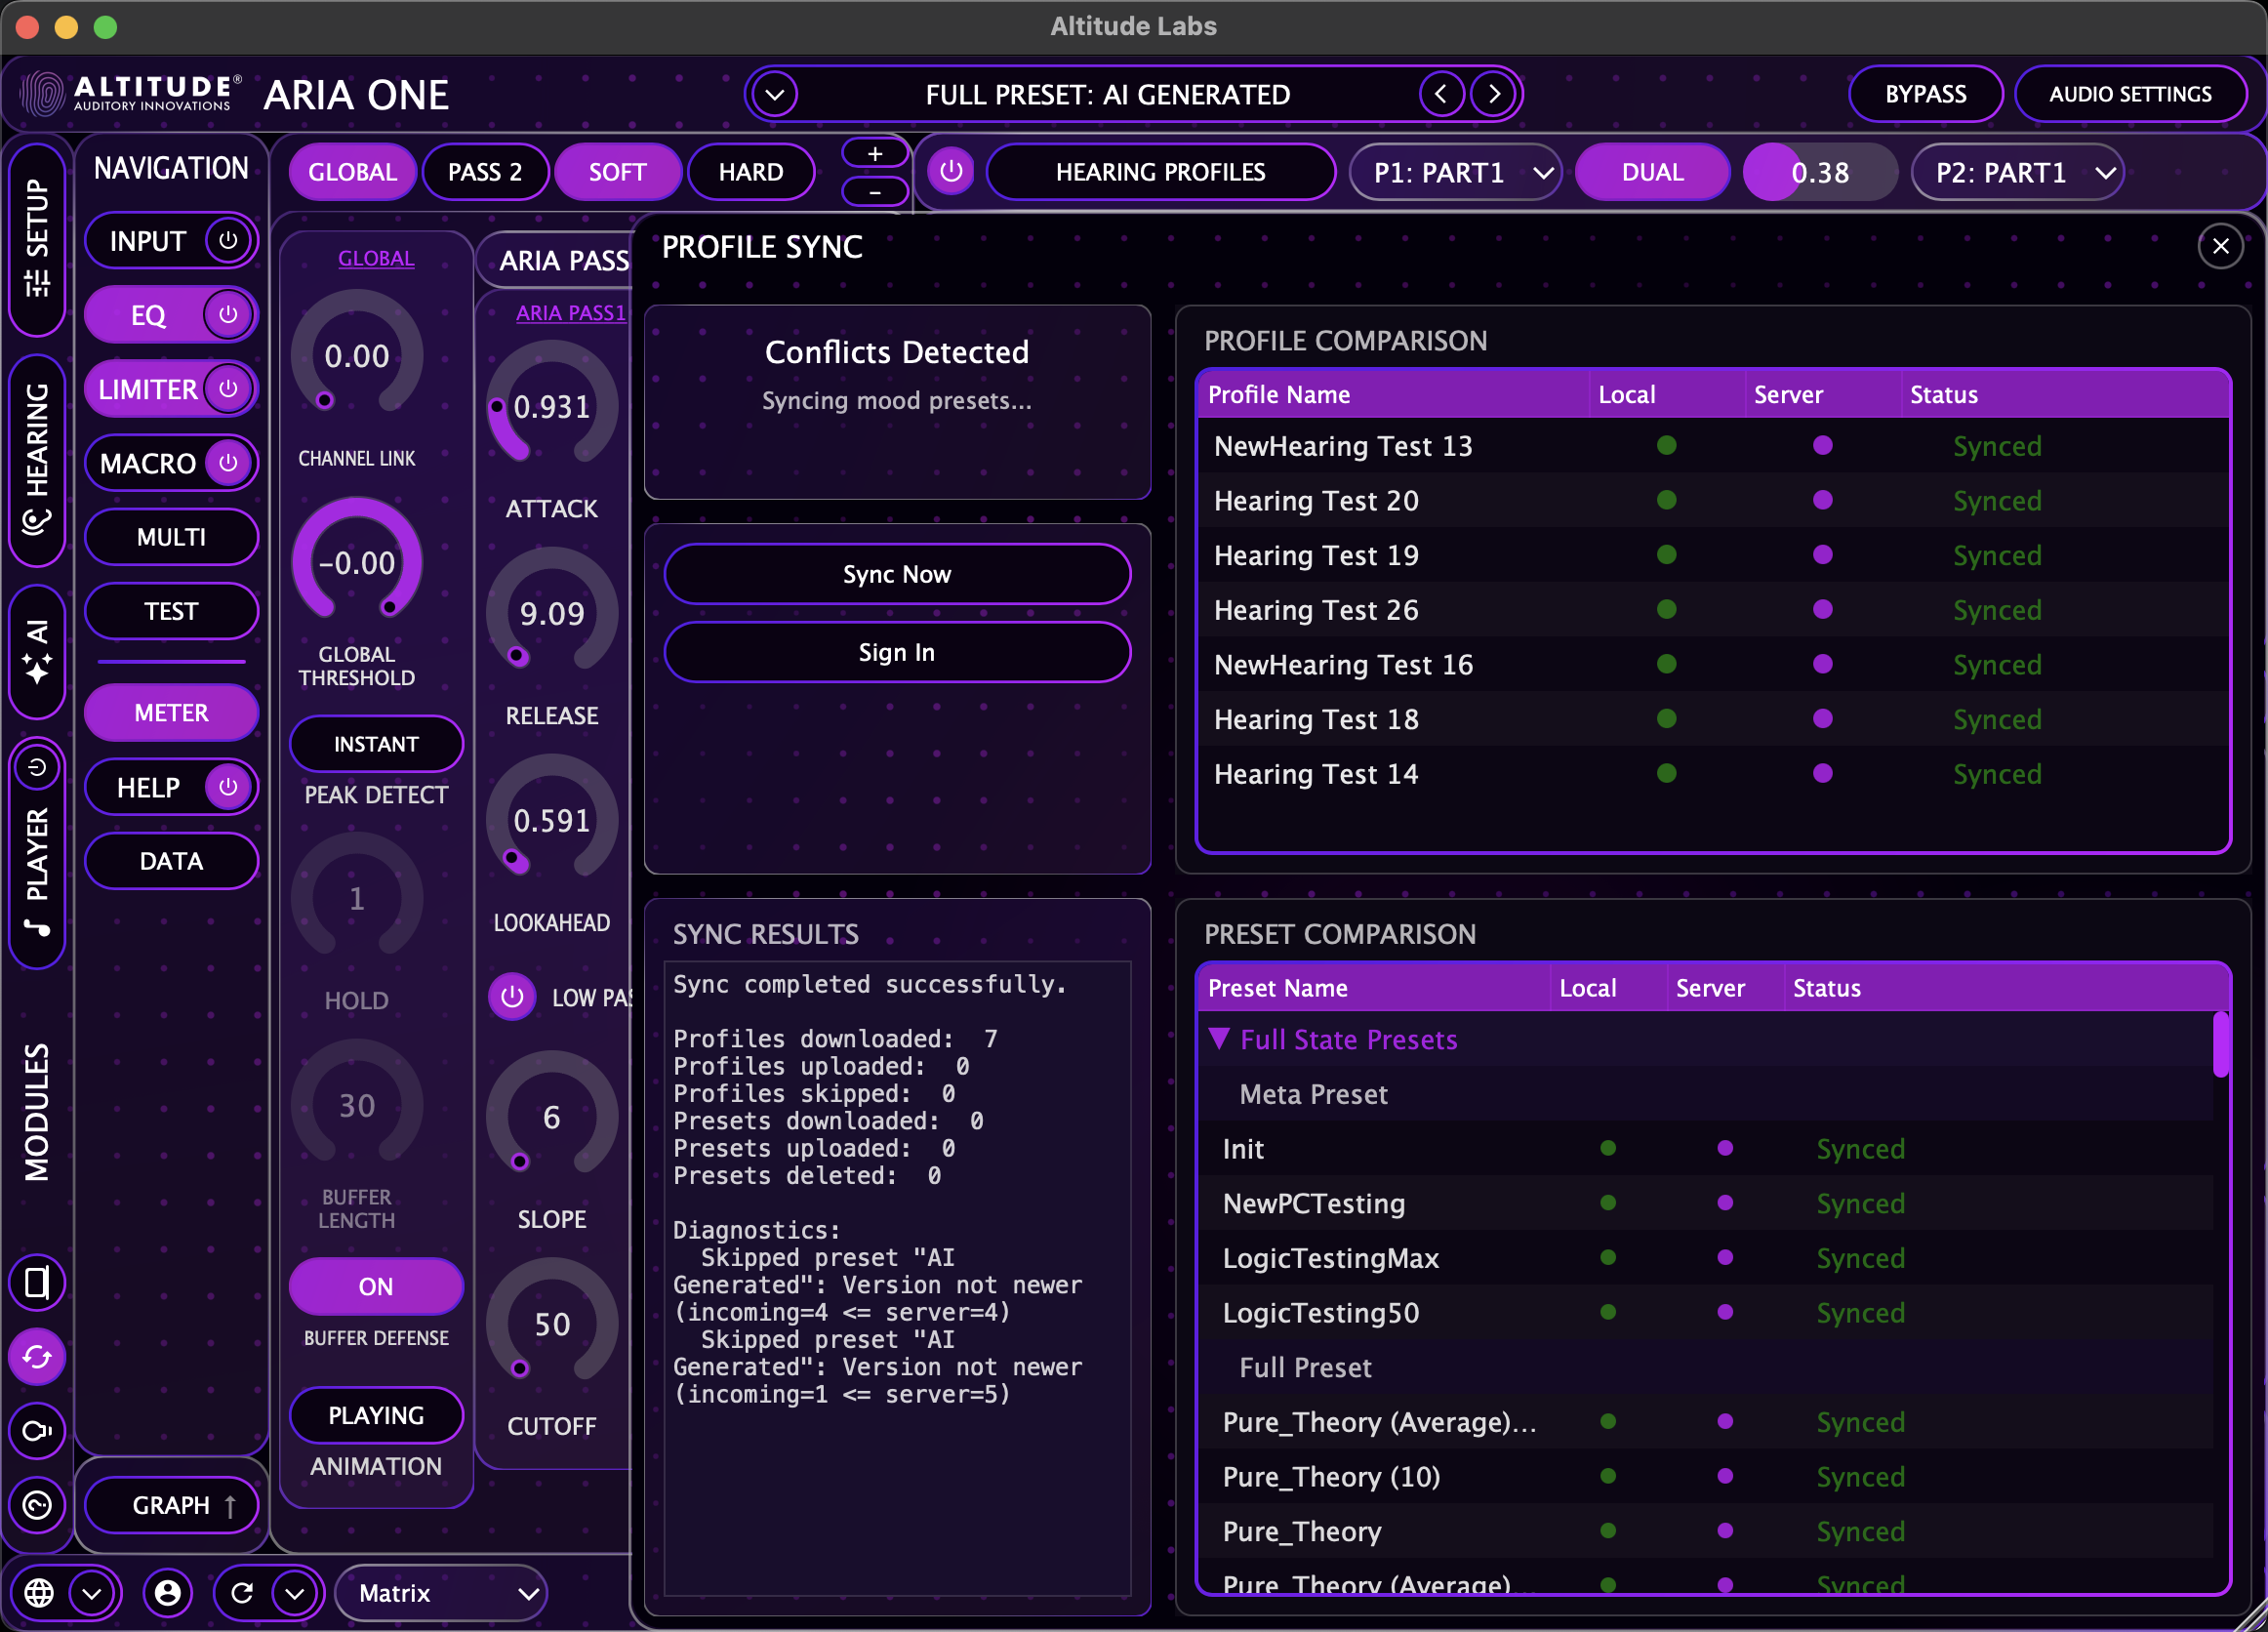
Task: Switch to the PASS 2 tab
Action: point(486,171)
